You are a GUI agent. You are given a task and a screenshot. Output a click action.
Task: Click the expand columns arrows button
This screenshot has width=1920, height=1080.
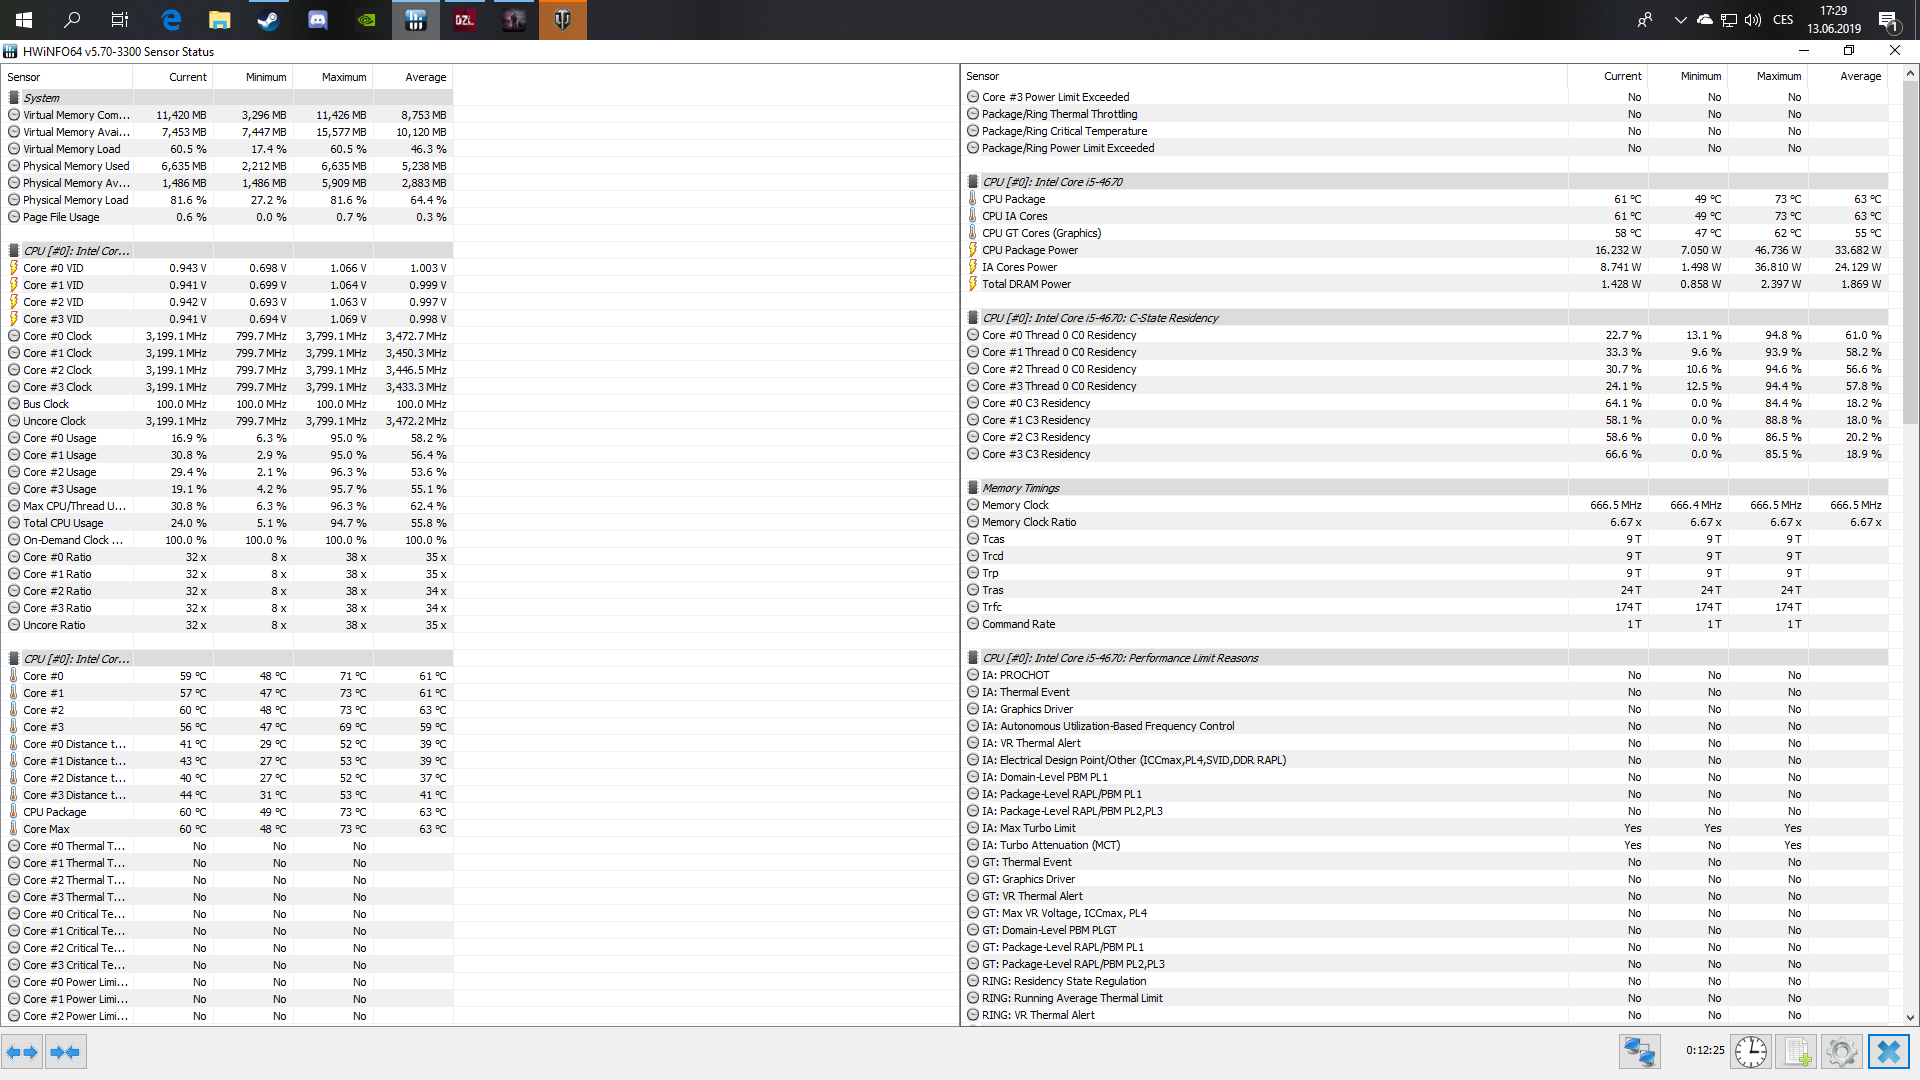pyautogui.click(x=22, y=1052)
